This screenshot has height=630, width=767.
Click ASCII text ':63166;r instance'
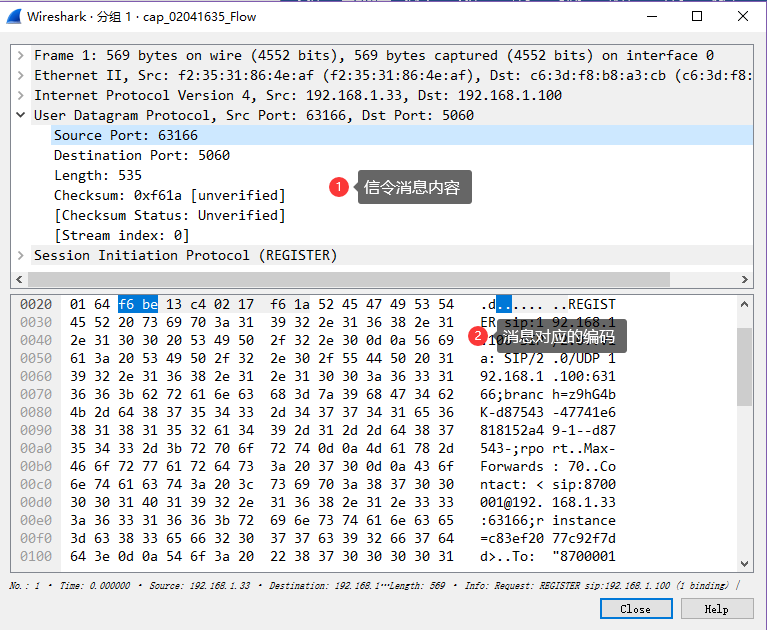[548, 520]
